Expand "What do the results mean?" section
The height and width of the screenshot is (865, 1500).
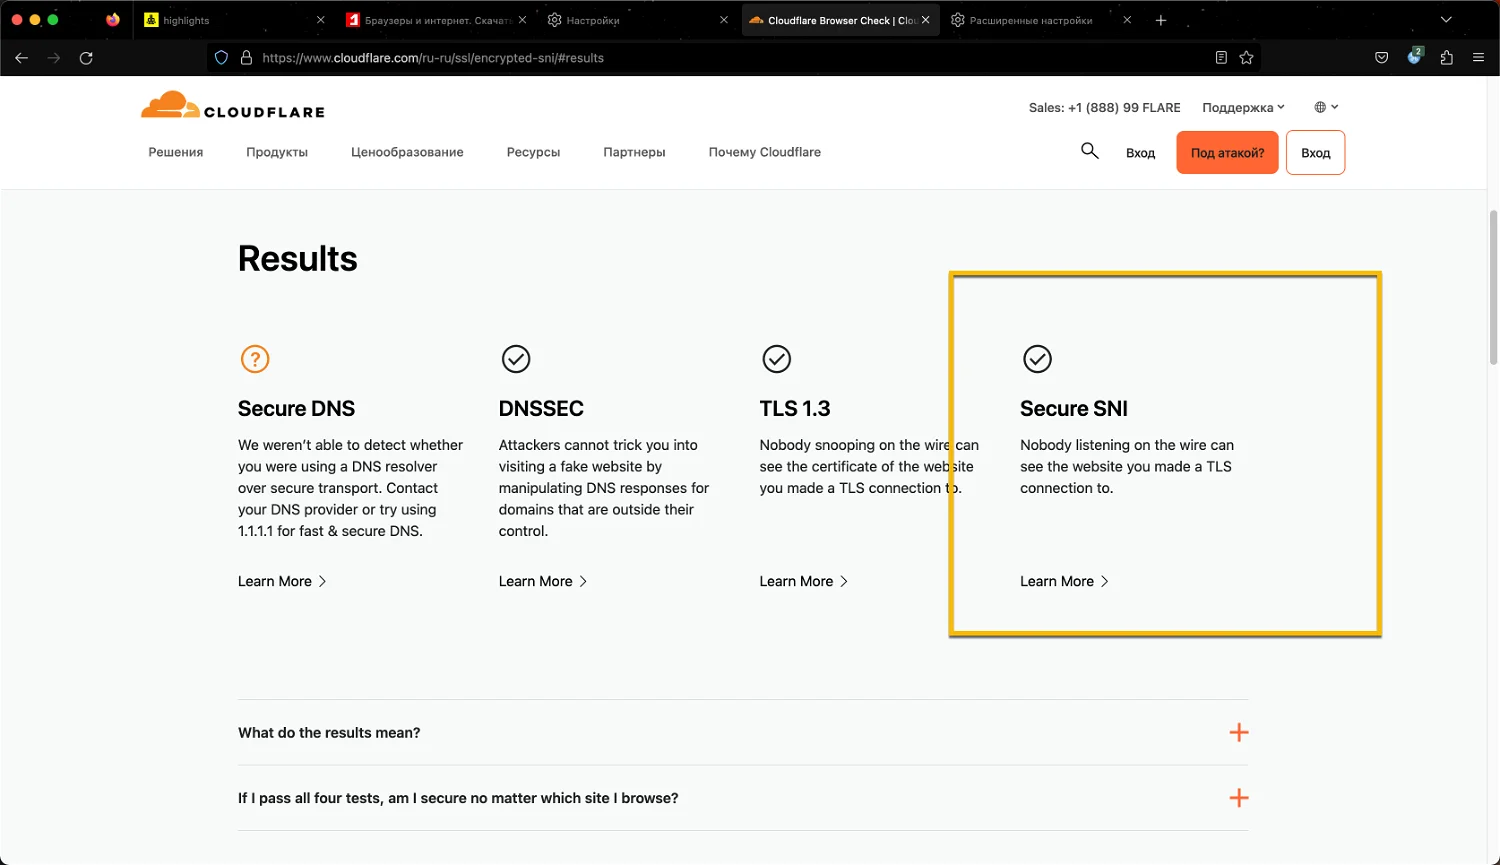[x=1238, y=733]
